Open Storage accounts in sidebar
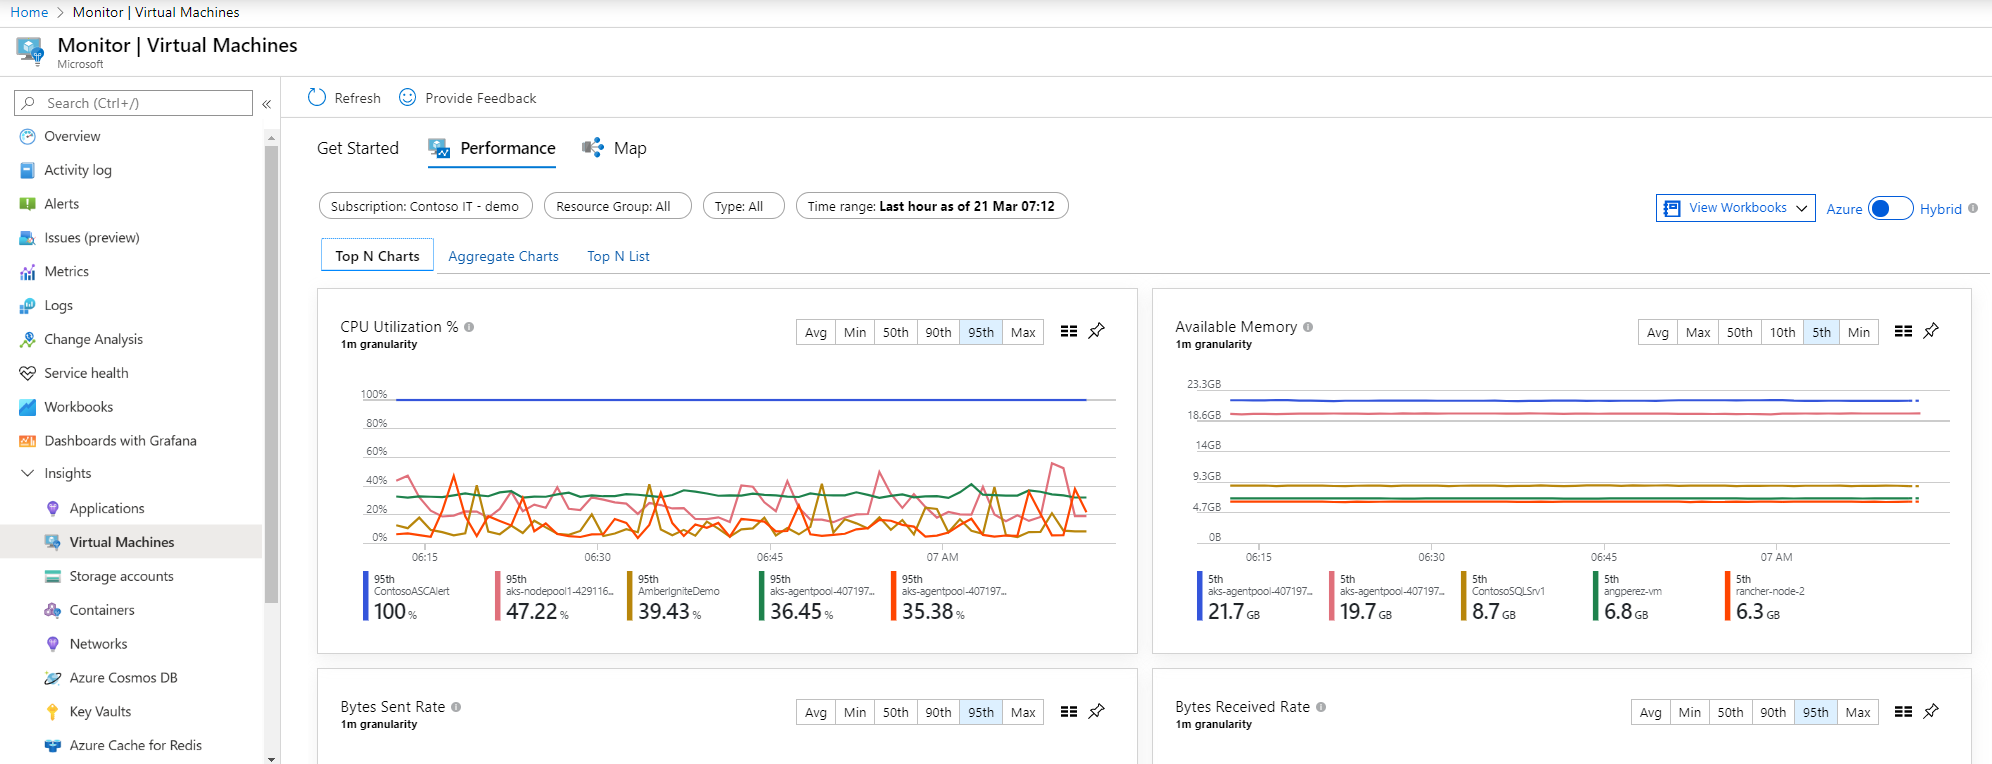This screenshot has width=1992, height=764. click(121, 576)
